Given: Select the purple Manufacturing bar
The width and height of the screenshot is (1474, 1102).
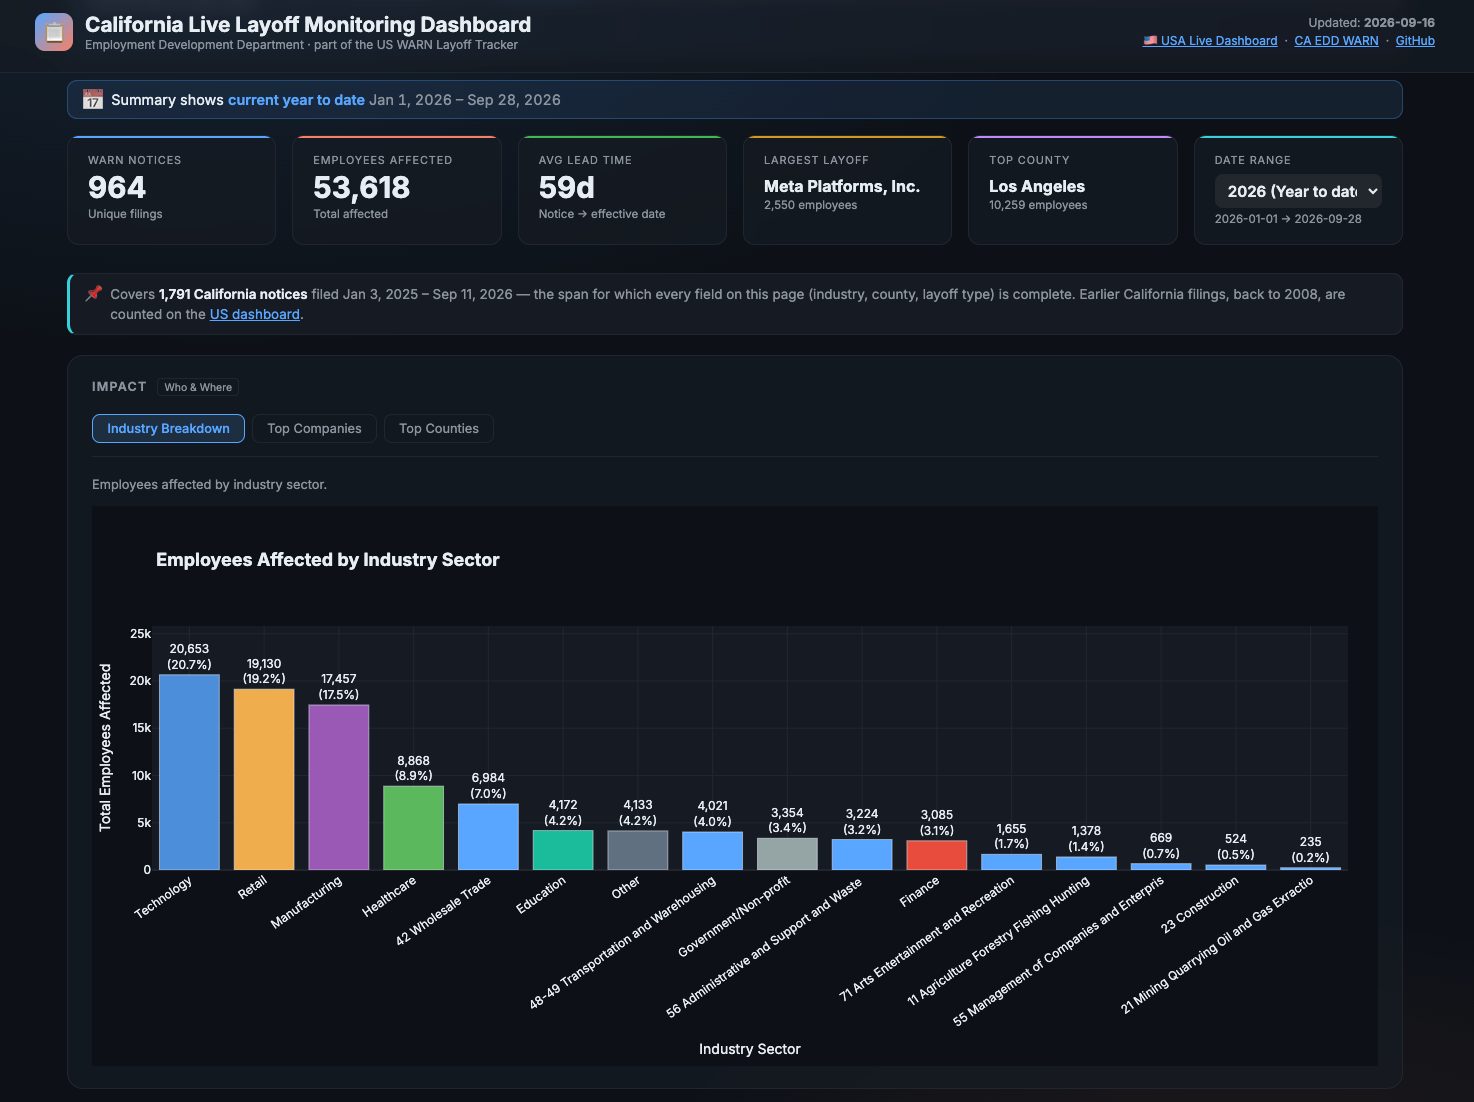Looking at the screenshot, I should click(339, 787).
